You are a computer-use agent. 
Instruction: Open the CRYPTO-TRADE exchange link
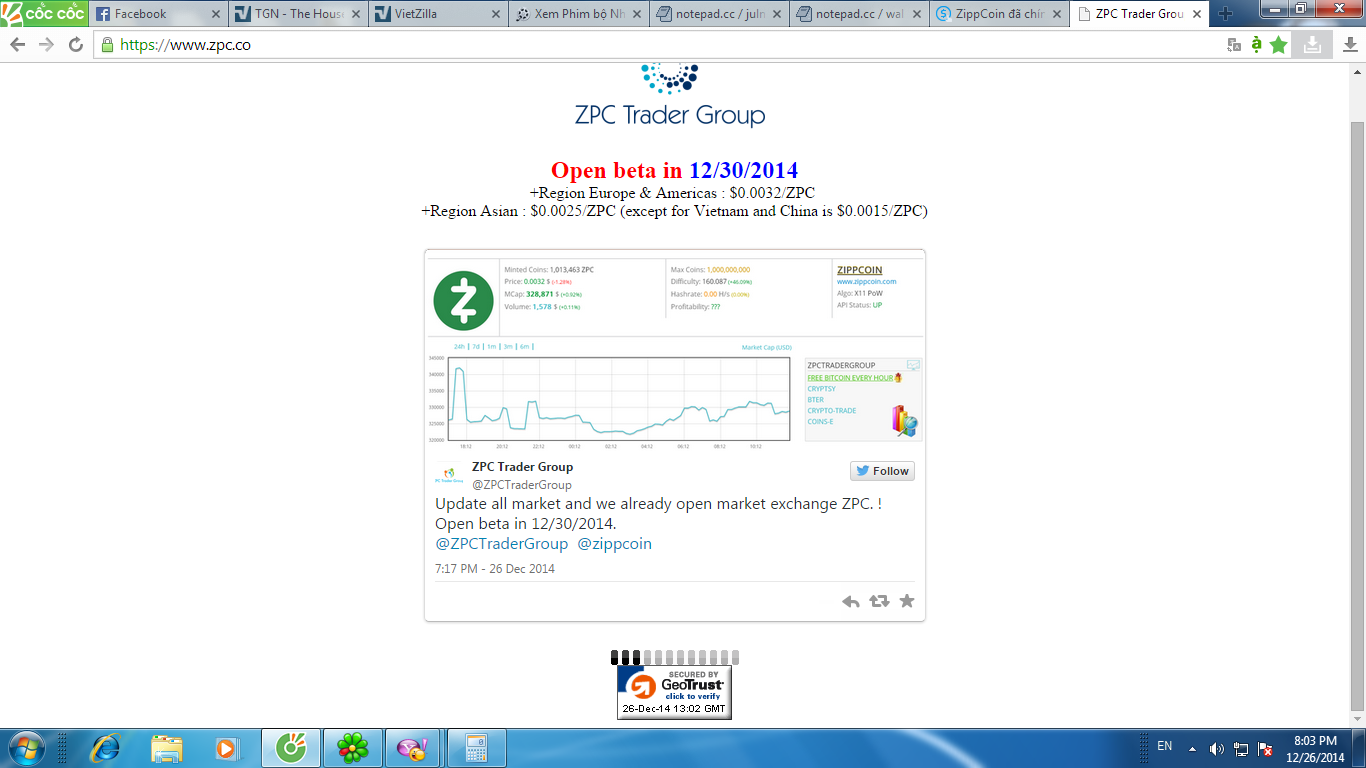coord(832,411)
